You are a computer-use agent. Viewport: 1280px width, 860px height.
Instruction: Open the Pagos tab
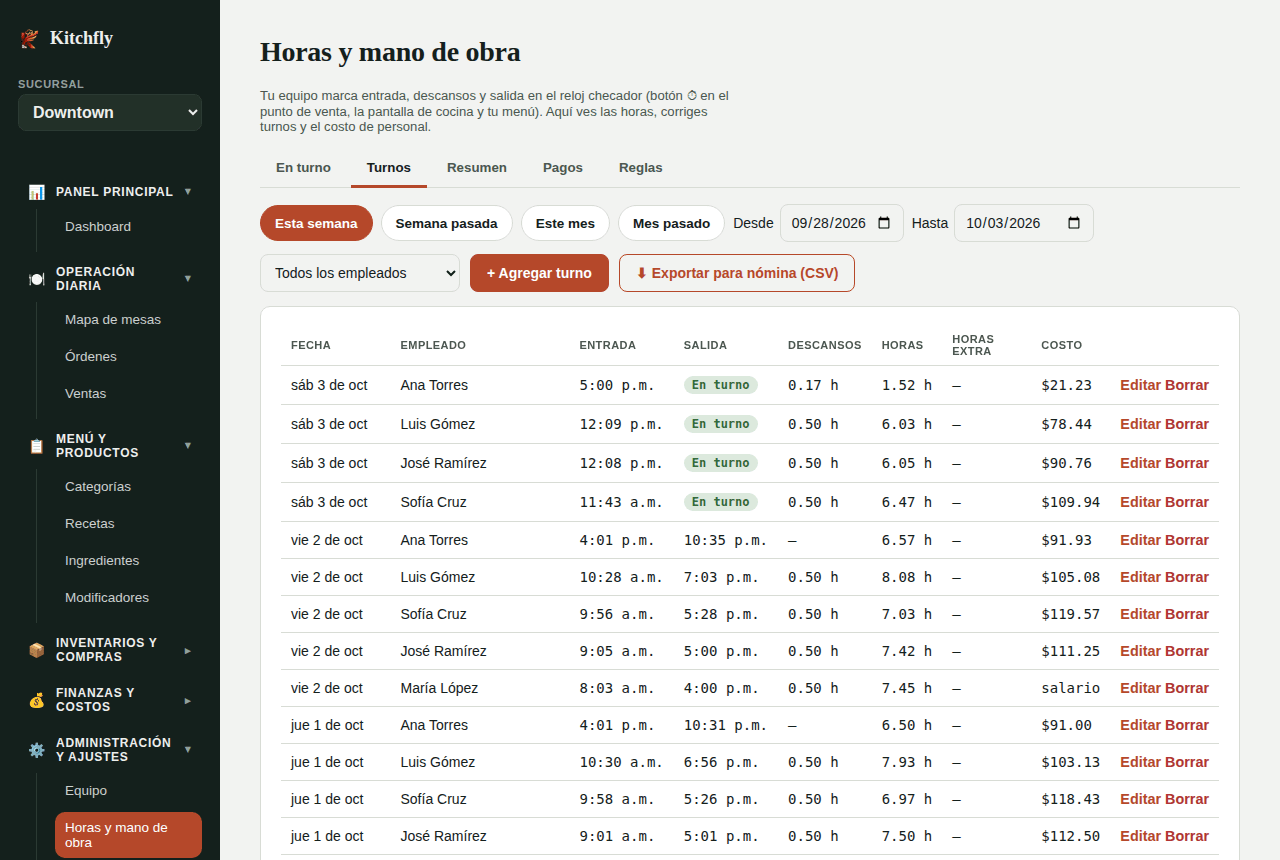coord(563,168)
